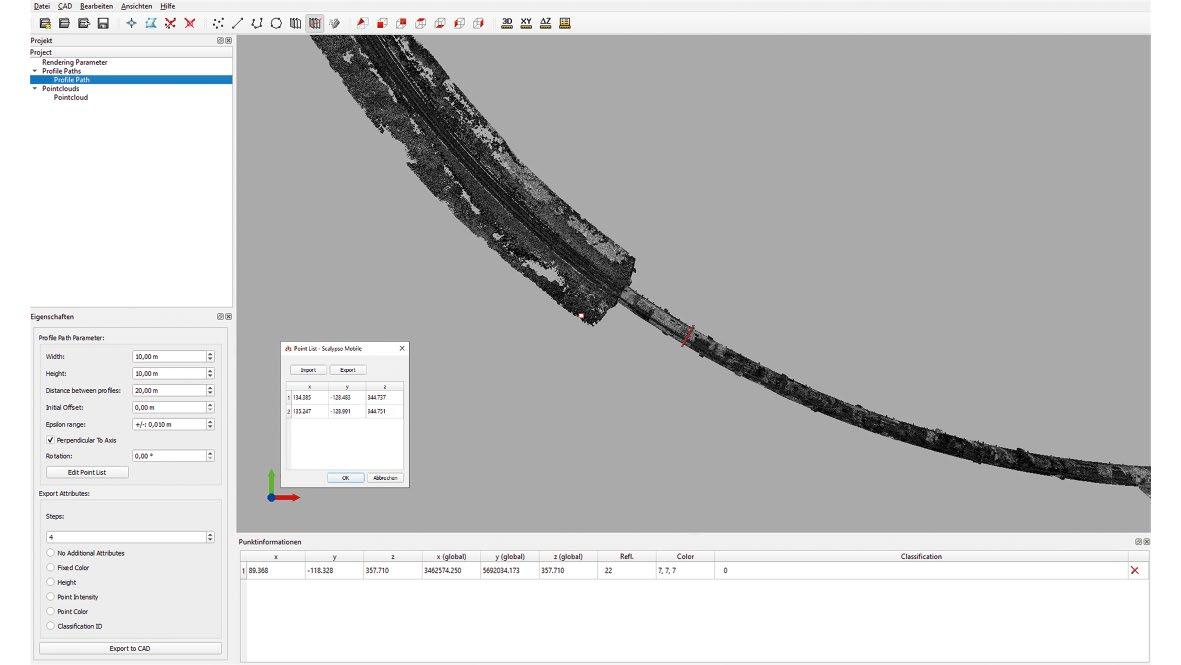This screenshot has height=665, width=1181.
Task: Click the save disk icon in the toolbar
Action: tap(103, 23)
